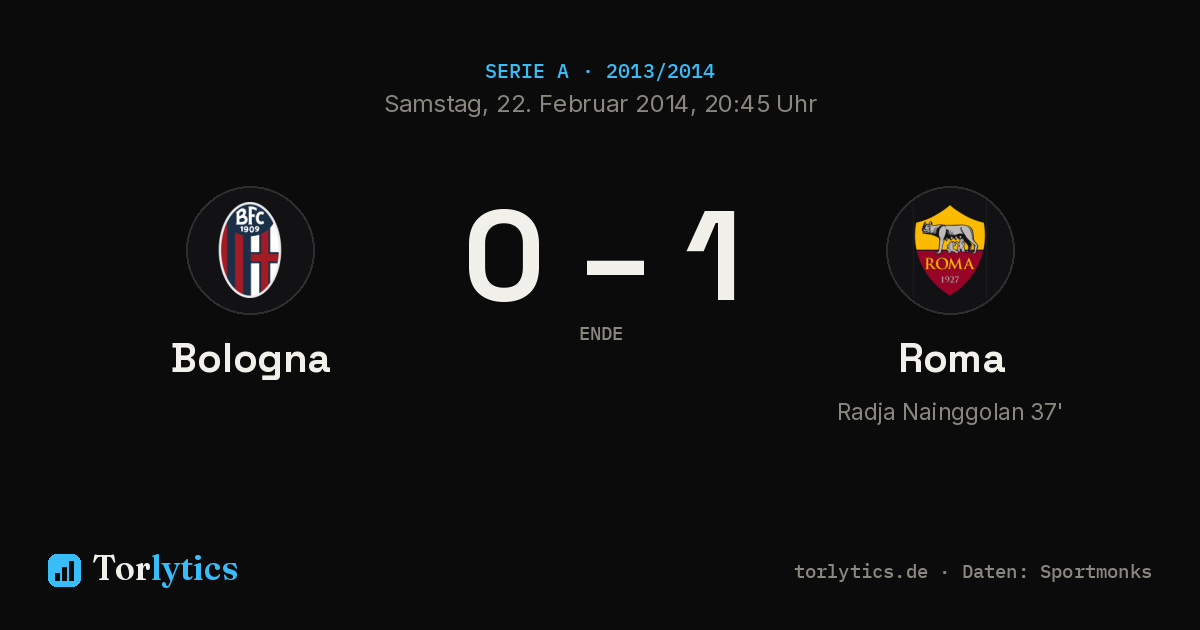Click the 37' goal minute marker
Image resolution: width=1200 pixels, height=630 pixels.
pyautogui.click(x=1046, y=412)
